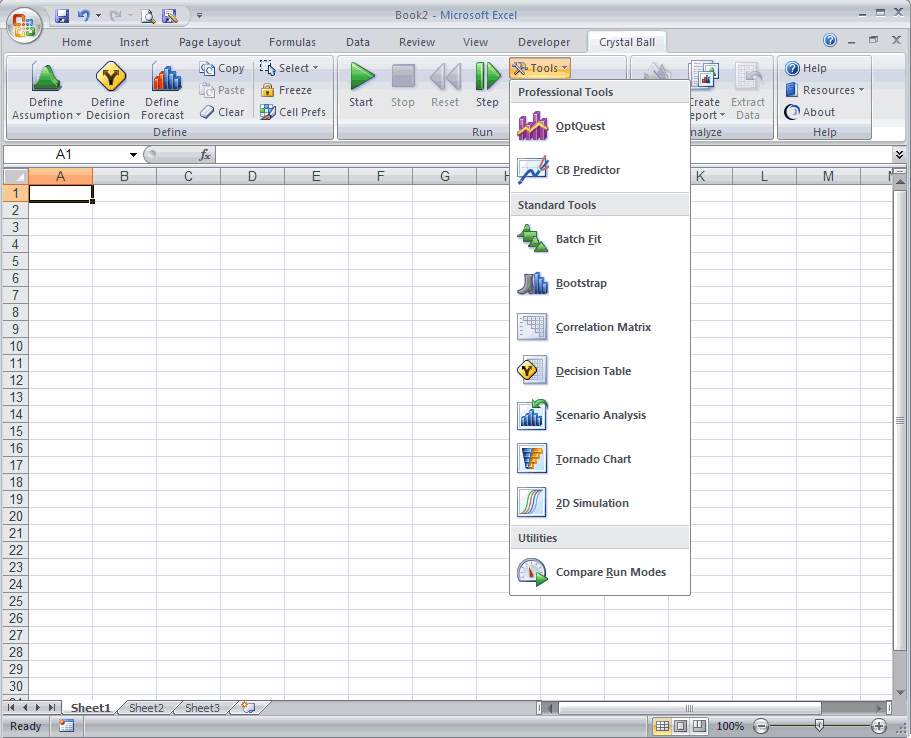911x738 pixels.
Task: Click the Define Decision icon
Action: click(x=108, y=78)
